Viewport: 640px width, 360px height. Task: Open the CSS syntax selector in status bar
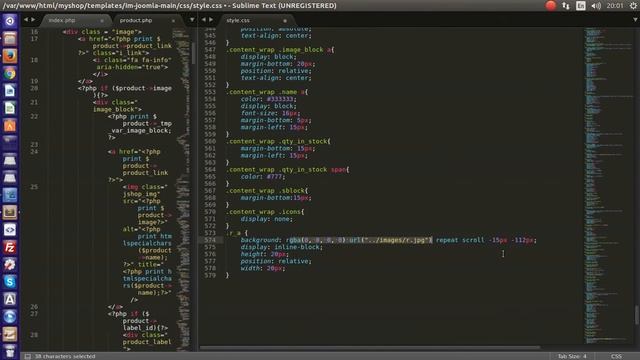(616, 356)
